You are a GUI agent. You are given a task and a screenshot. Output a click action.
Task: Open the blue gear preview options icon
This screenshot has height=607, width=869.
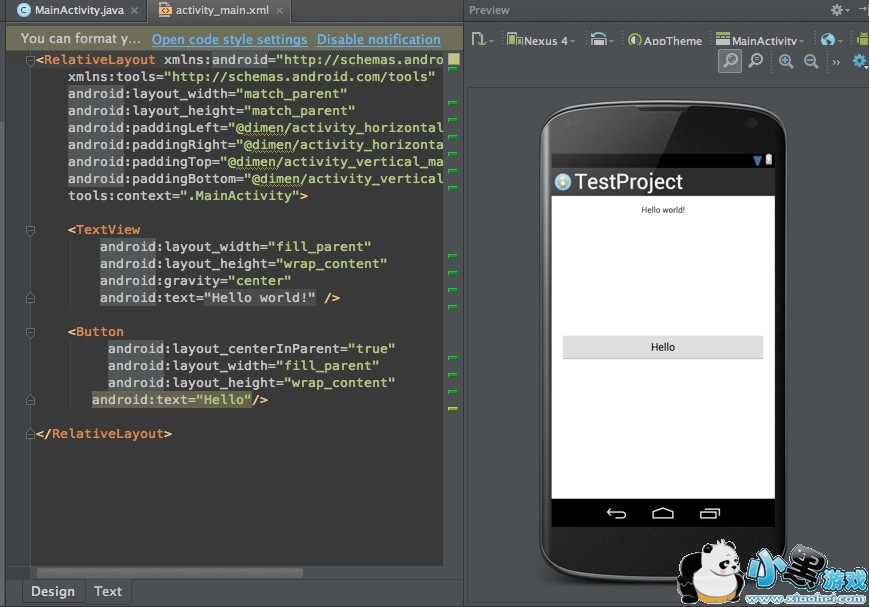pyautogui.click(x=859, y=62)
